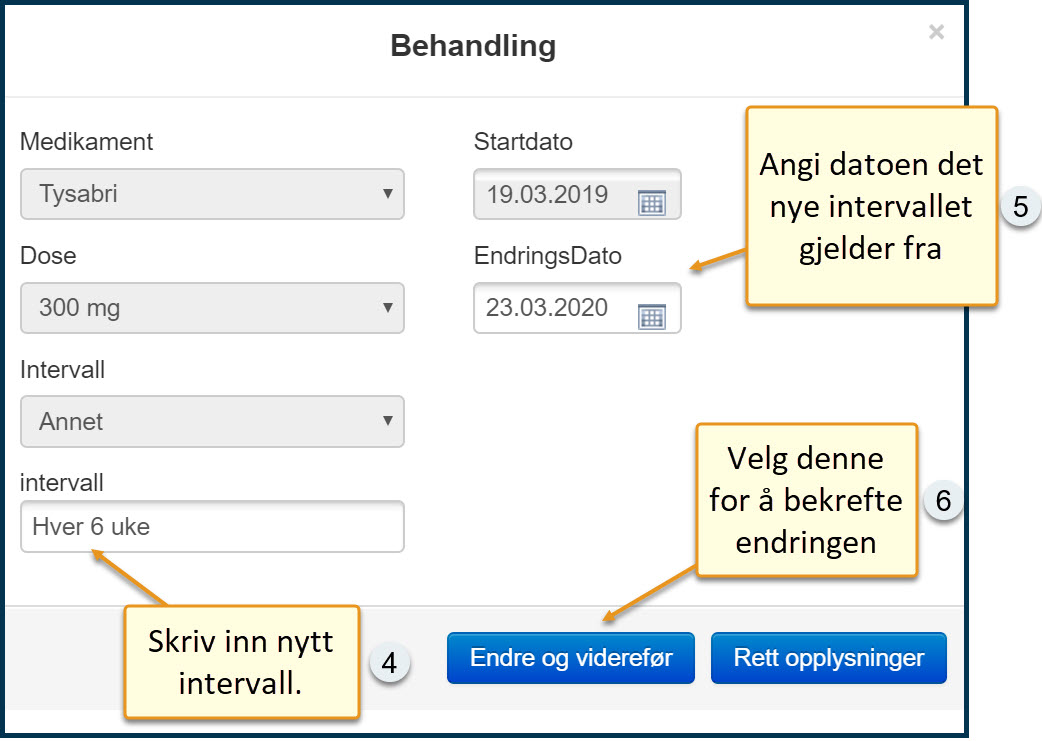Image resolution: width=1042 pixels, height=741 pixels.
Task: Click the Angi datoen callout note
Action: coord(871,206)
